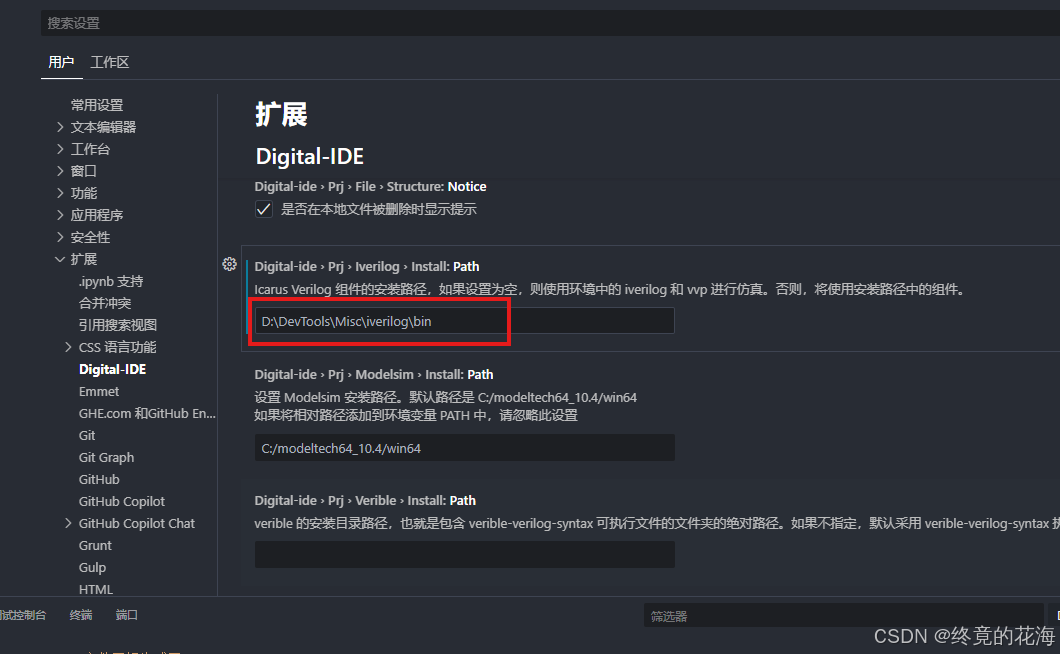Select Git Graph settings in the sidebar
The height and width of the screenshot is (654, 1060).
click(106, 457)
